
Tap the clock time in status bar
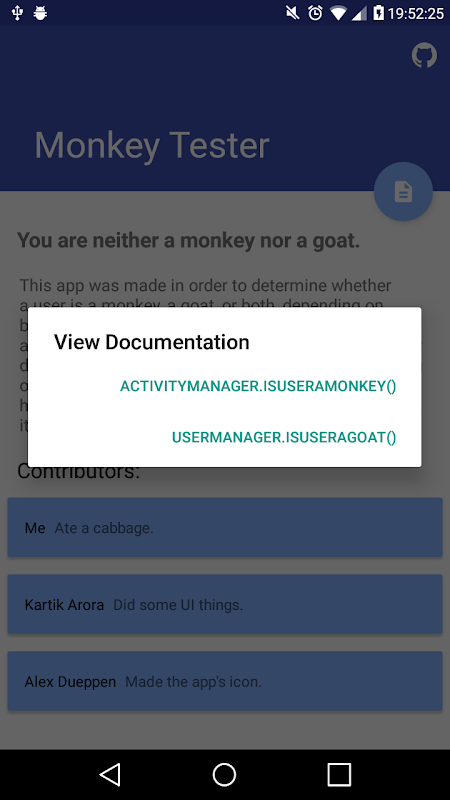pyautogui.click(x=415, y=13)
